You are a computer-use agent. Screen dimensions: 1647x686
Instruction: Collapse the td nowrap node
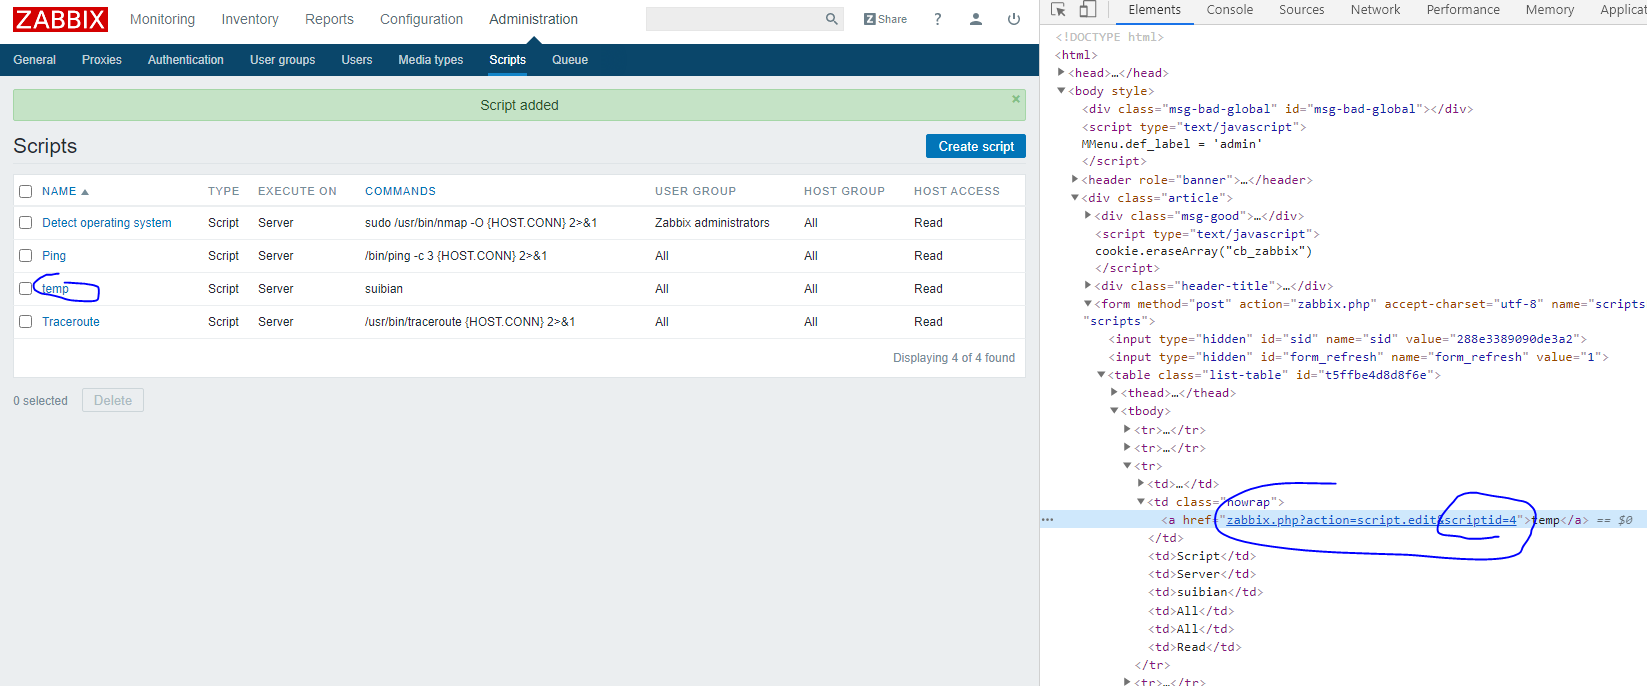[x=1141, y=502]
